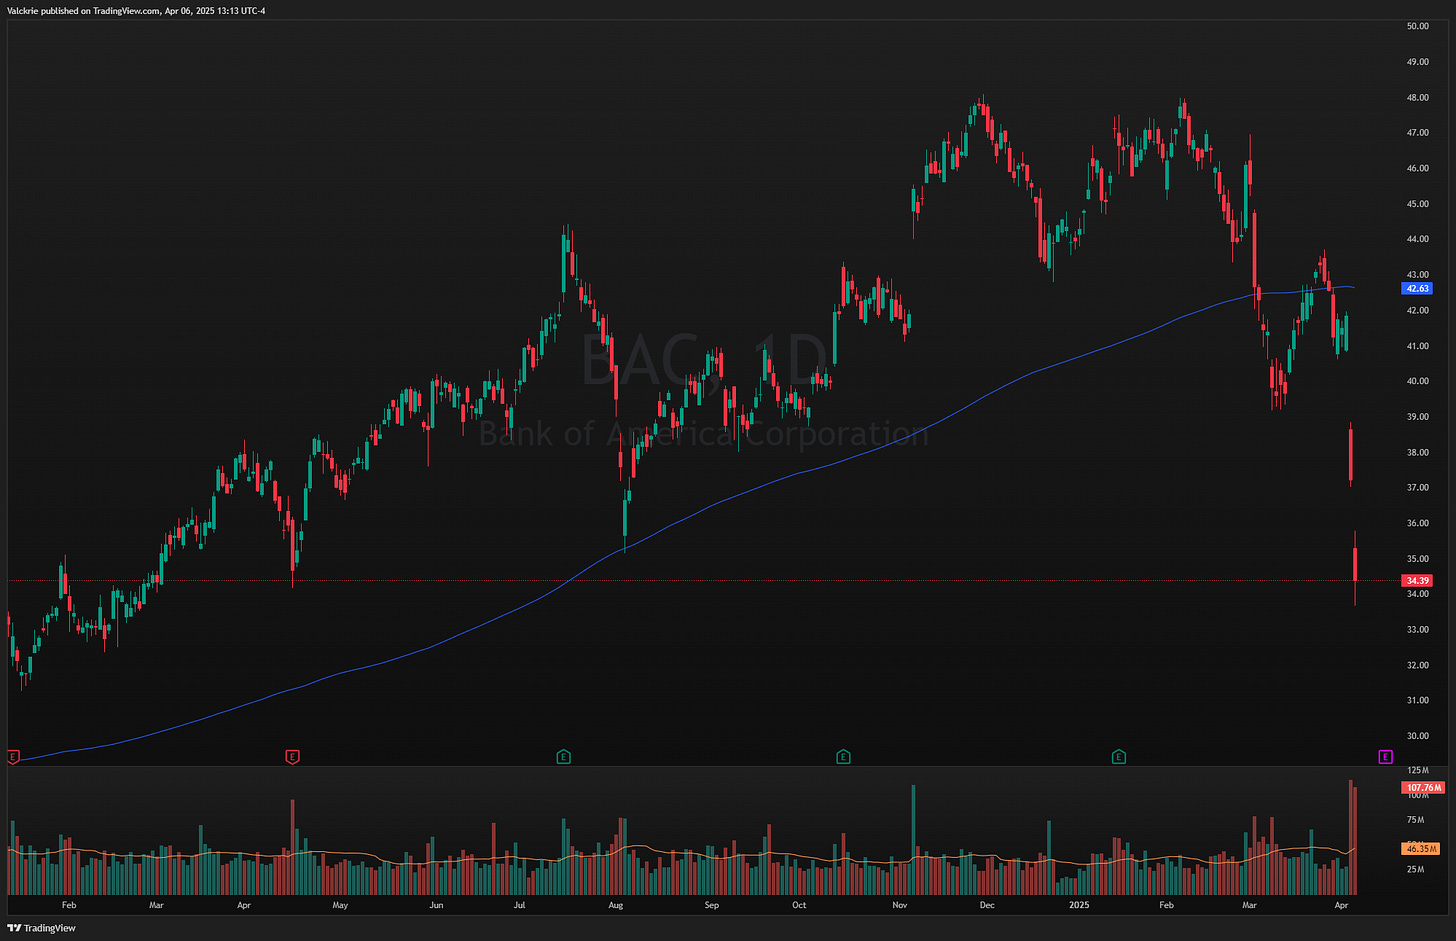Click the 75M volume axis label
The width and height of the screenshot is (1456, 941).
point(1416,819)
